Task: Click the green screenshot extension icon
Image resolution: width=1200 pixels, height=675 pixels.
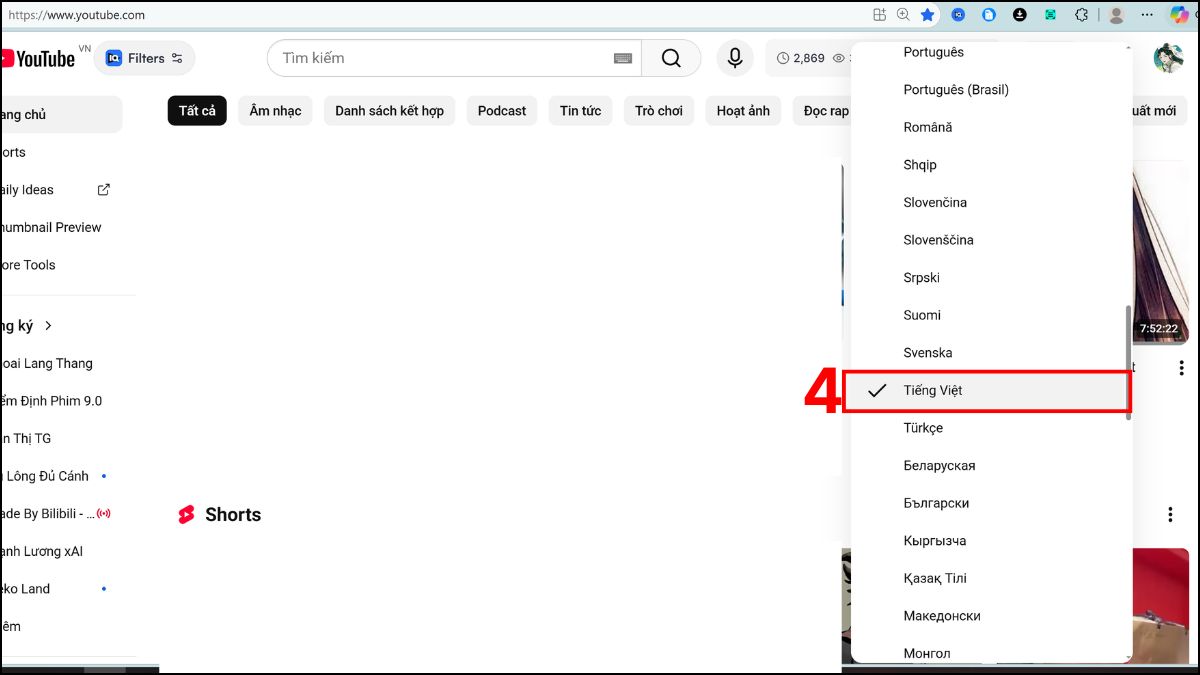Action: coord(1050,15)
